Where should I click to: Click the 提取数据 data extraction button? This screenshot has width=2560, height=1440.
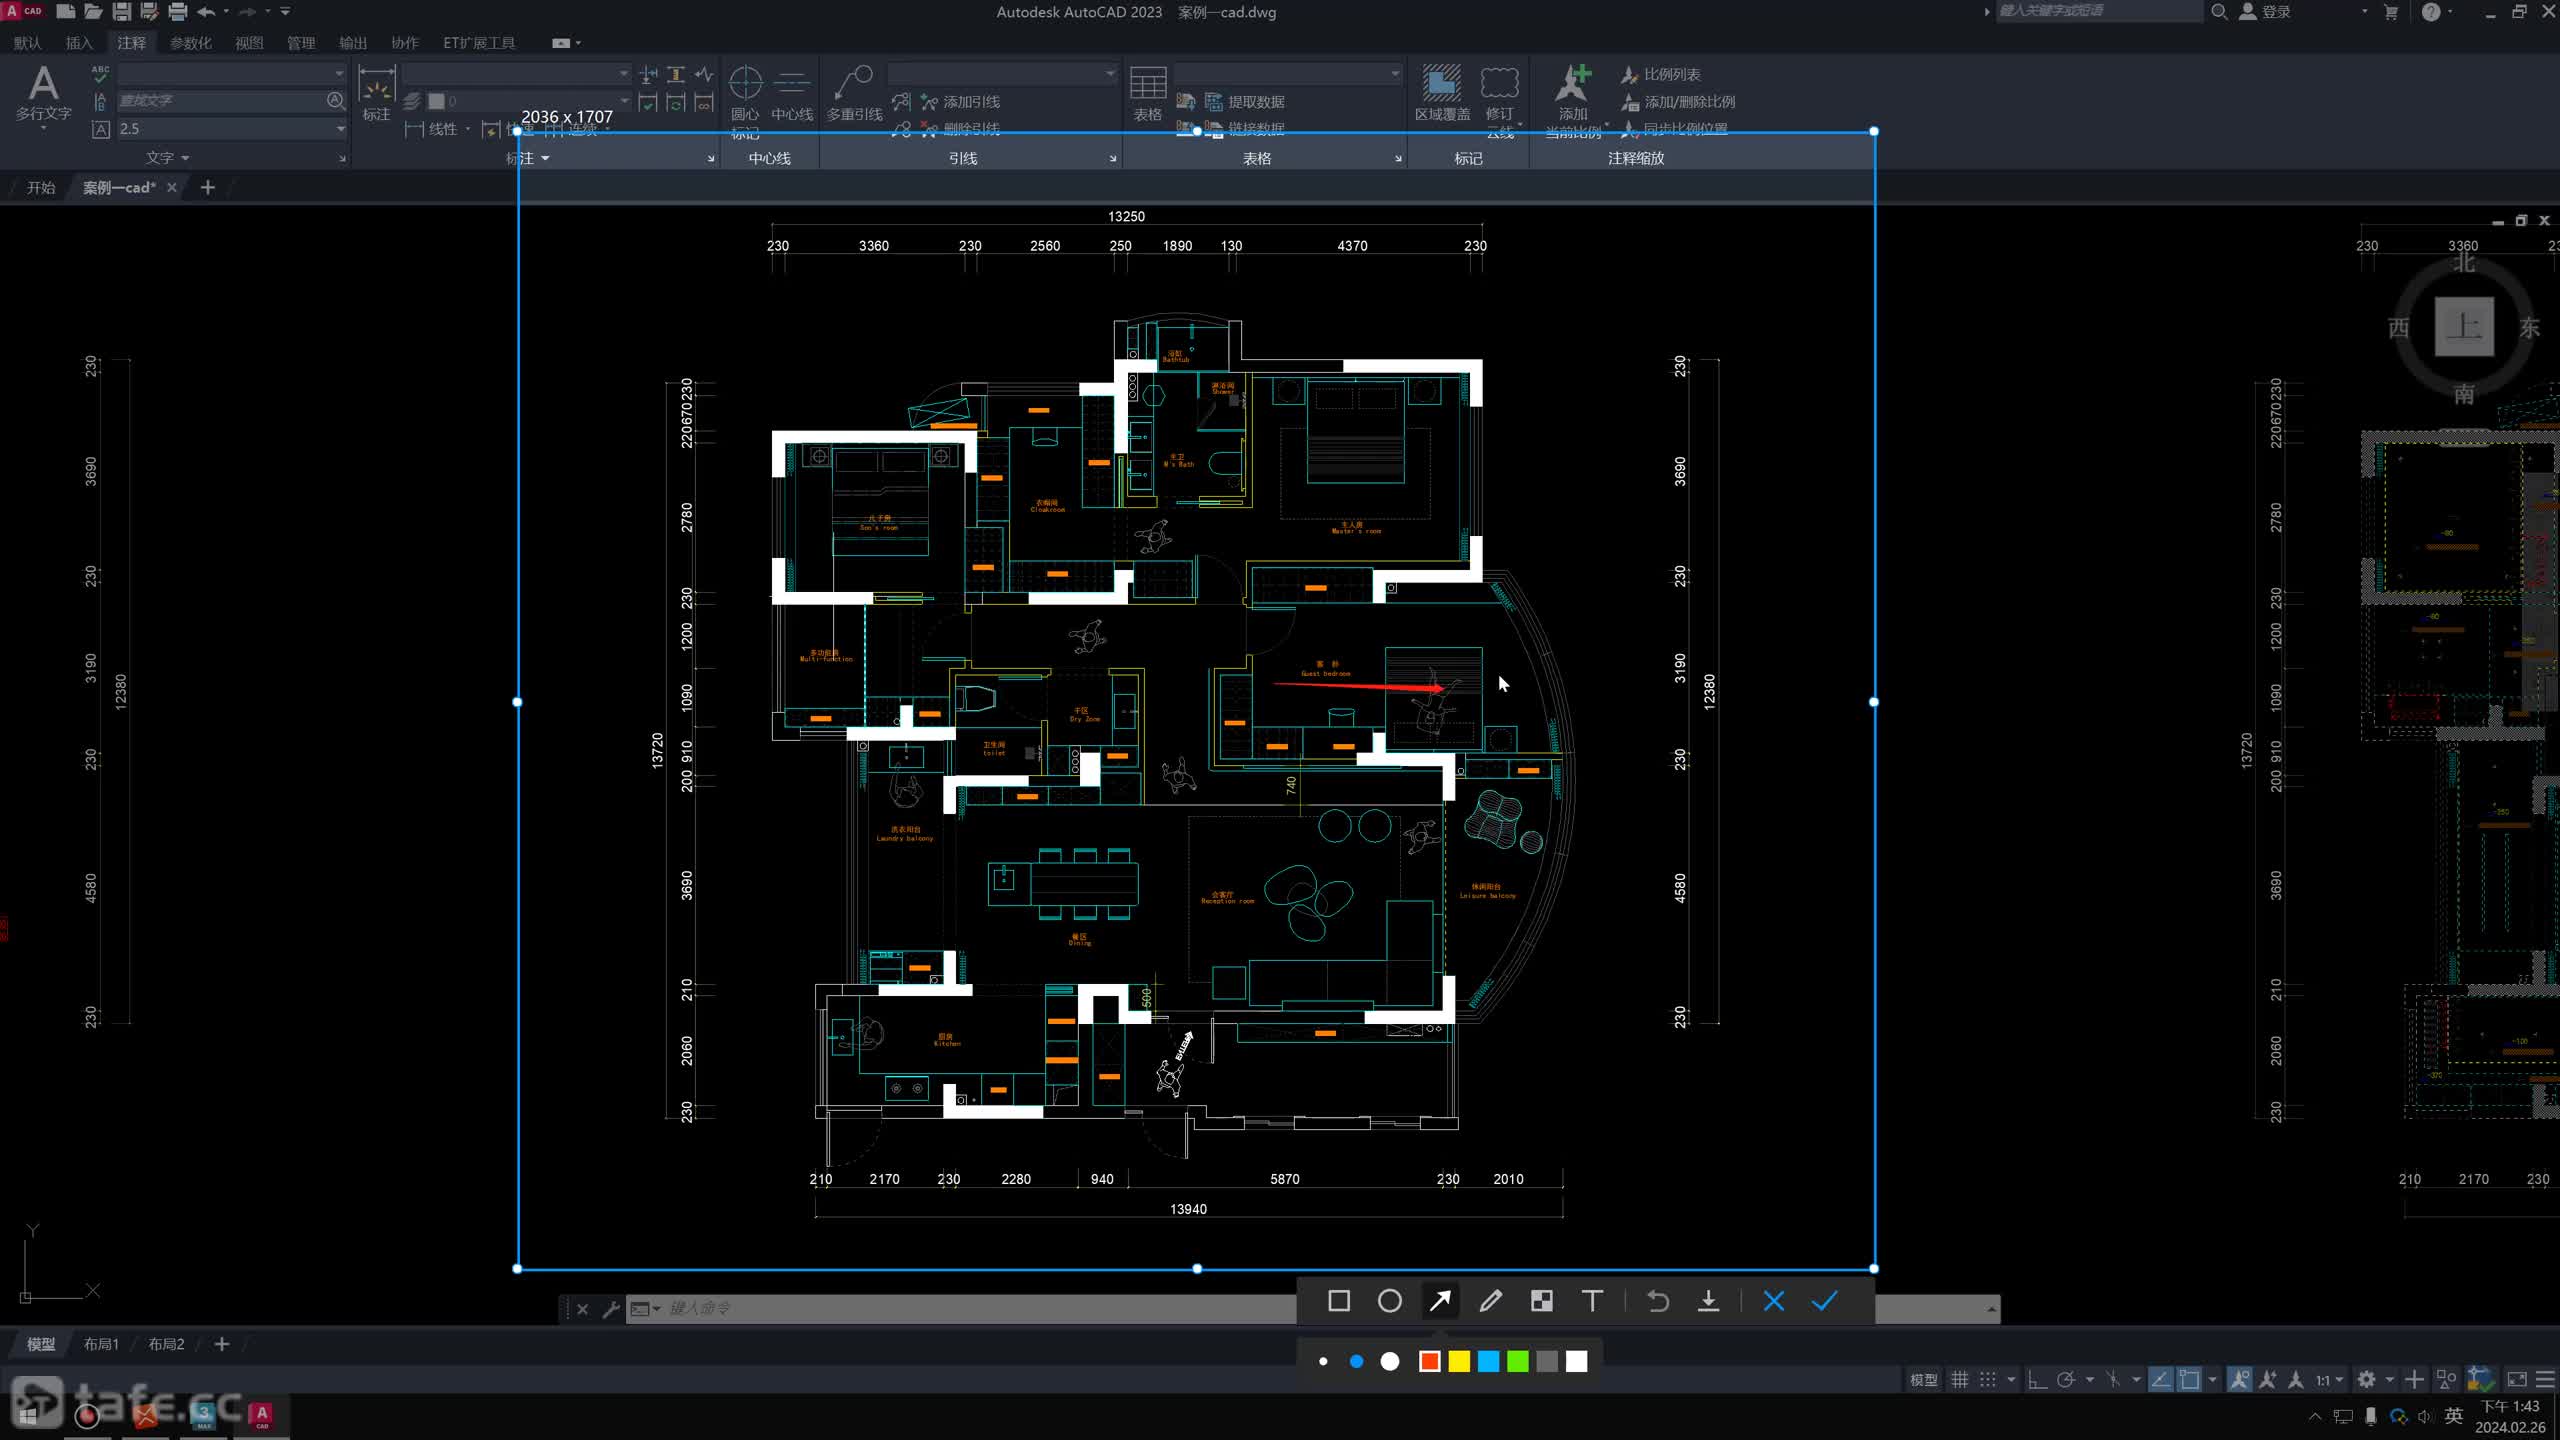click(x=1245, y=102)
